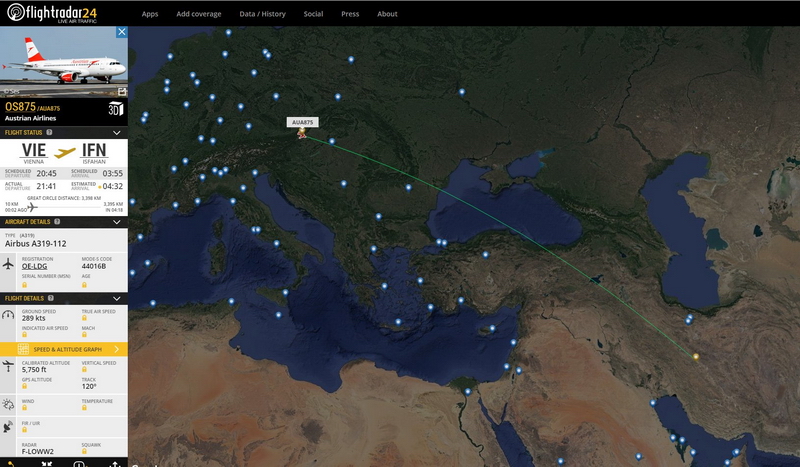The height and width of the screenshot is (467, 800).
Task: Click the weather icon beside Wind
Action: (x=8, y=404)
